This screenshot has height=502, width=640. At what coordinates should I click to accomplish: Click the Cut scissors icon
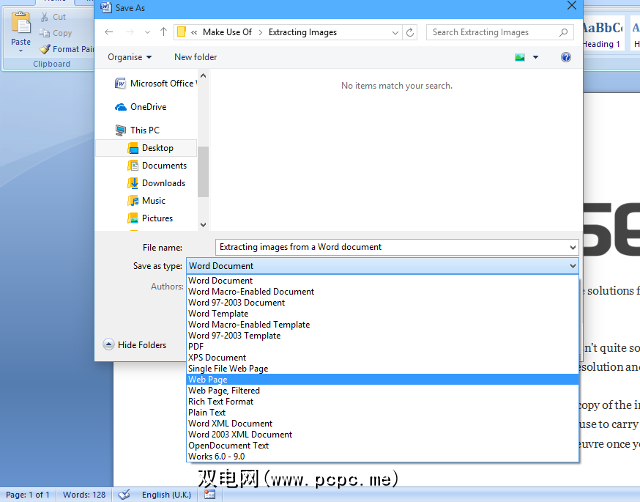[44, 17]
